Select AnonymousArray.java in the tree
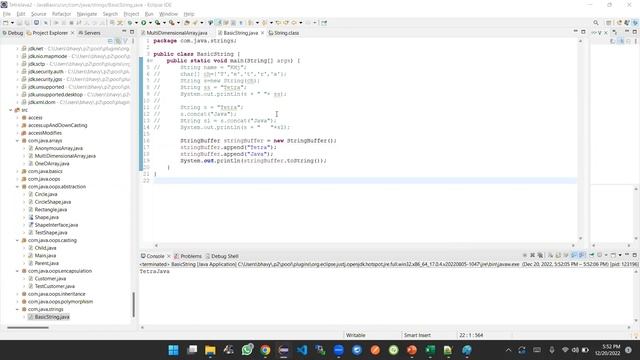Image resolution: width=640 pixels, height=360 pixels. coord(59,149)
